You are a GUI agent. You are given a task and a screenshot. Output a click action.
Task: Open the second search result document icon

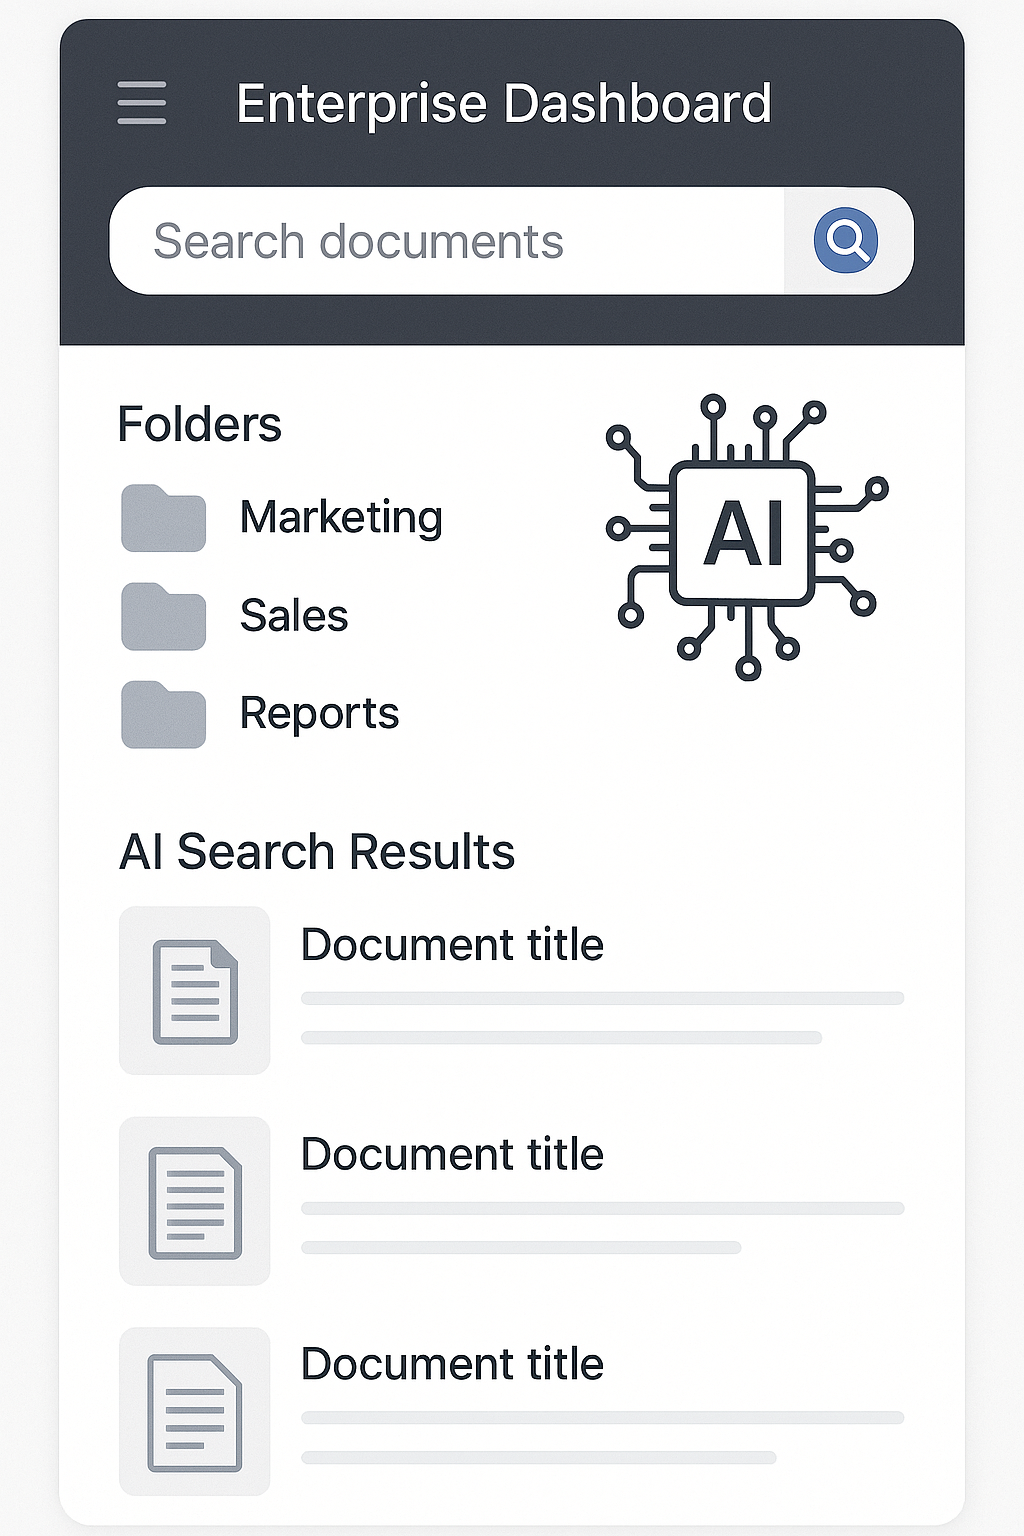point(194,1201)
